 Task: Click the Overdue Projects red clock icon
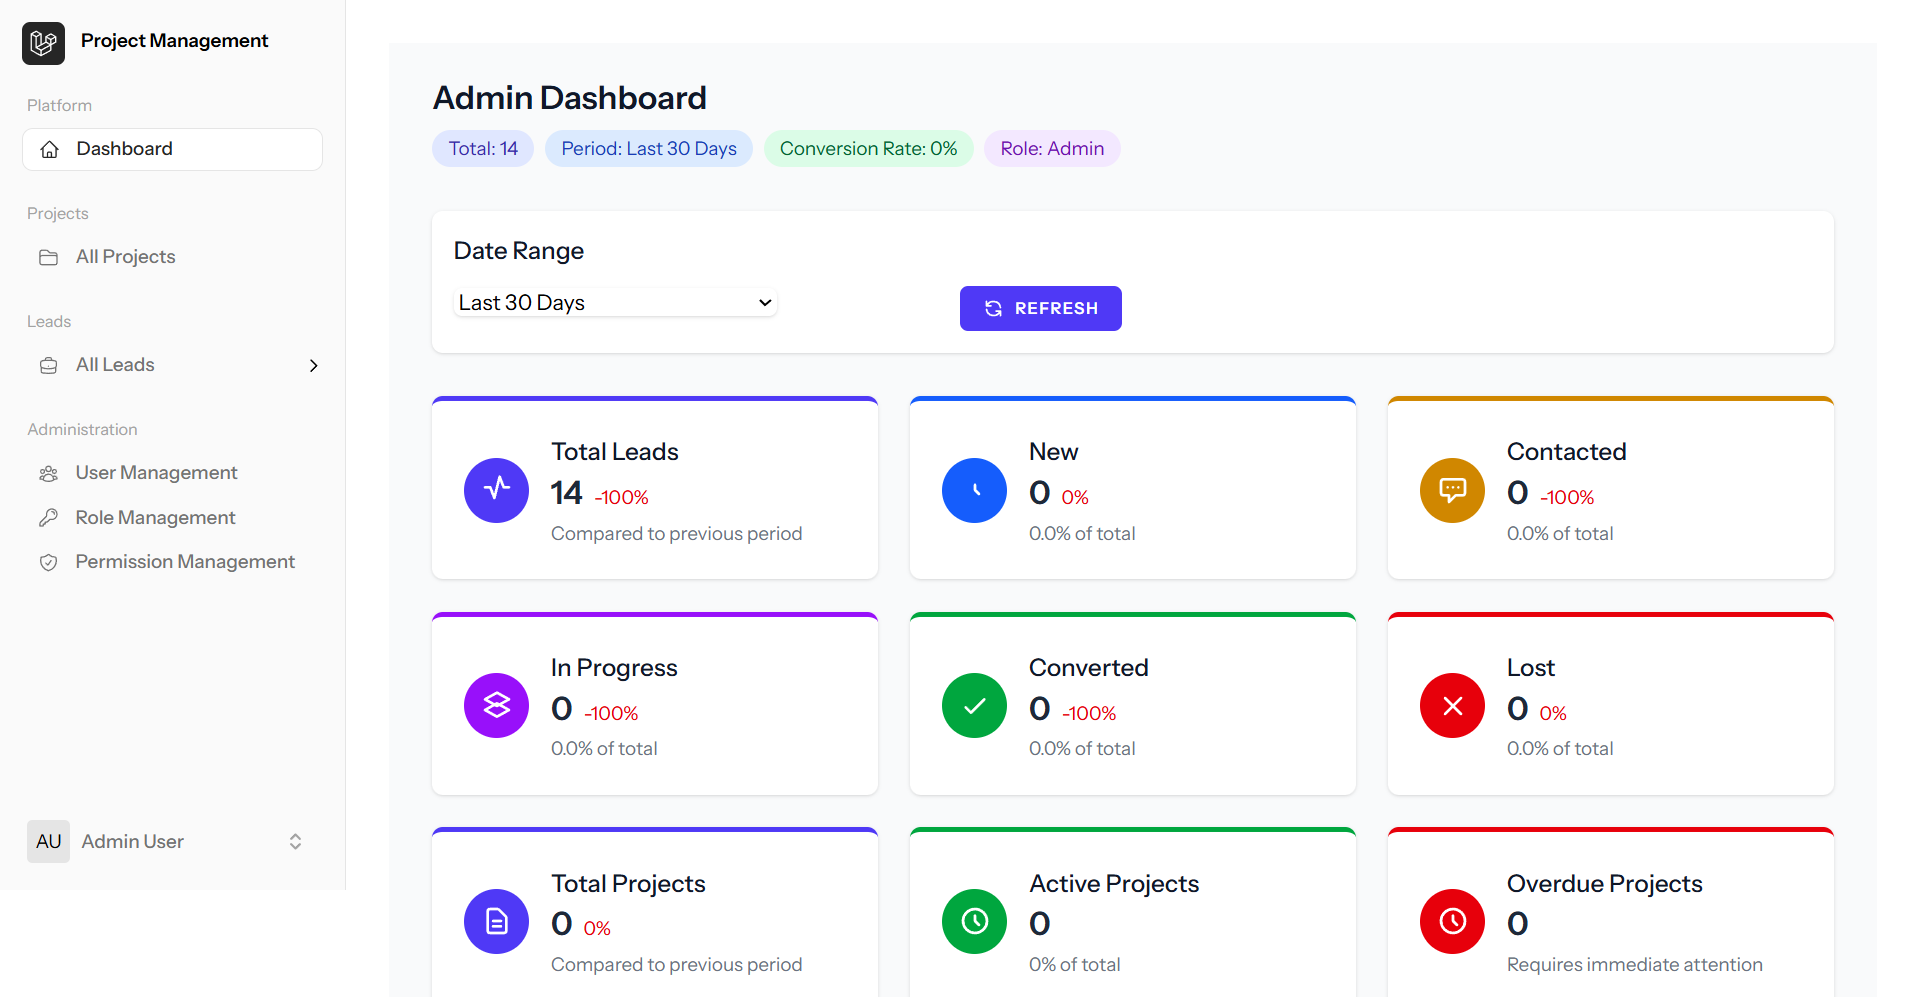pyautogui.click(x=1452, y=921)
